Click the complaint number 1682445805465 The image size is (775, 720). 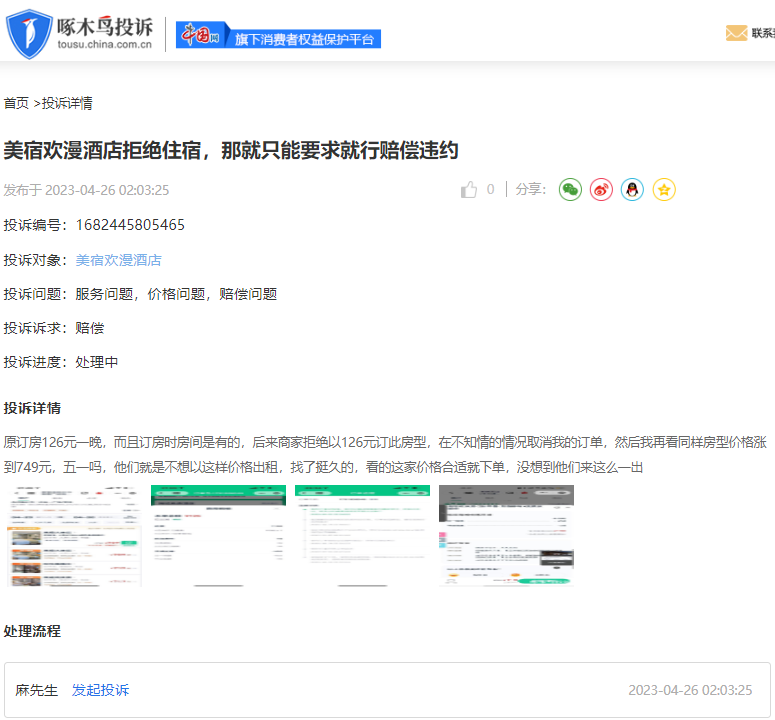click(130, 225)
